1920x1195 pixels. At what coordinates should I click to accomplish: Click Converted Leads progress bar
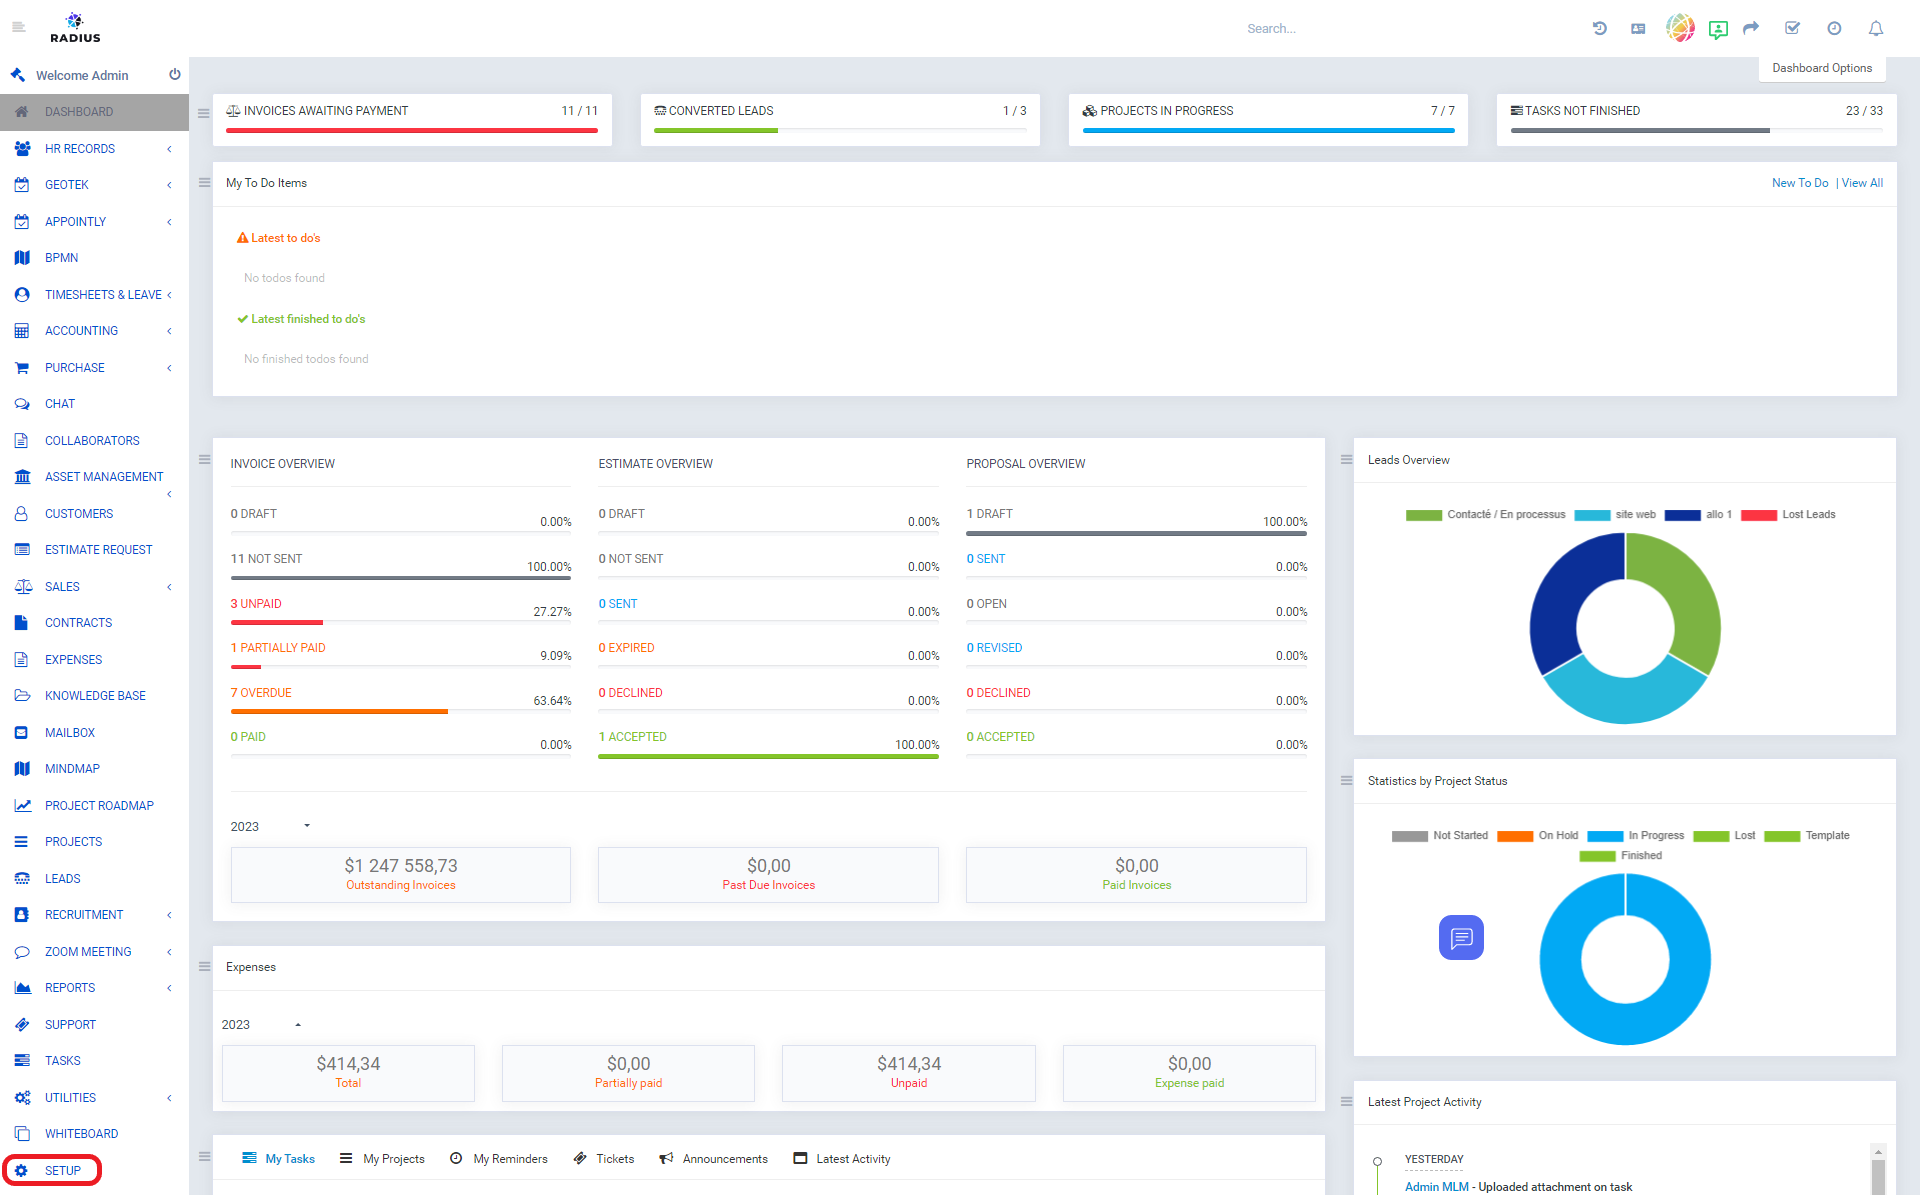pyautogui.click(x=840, y=130)
